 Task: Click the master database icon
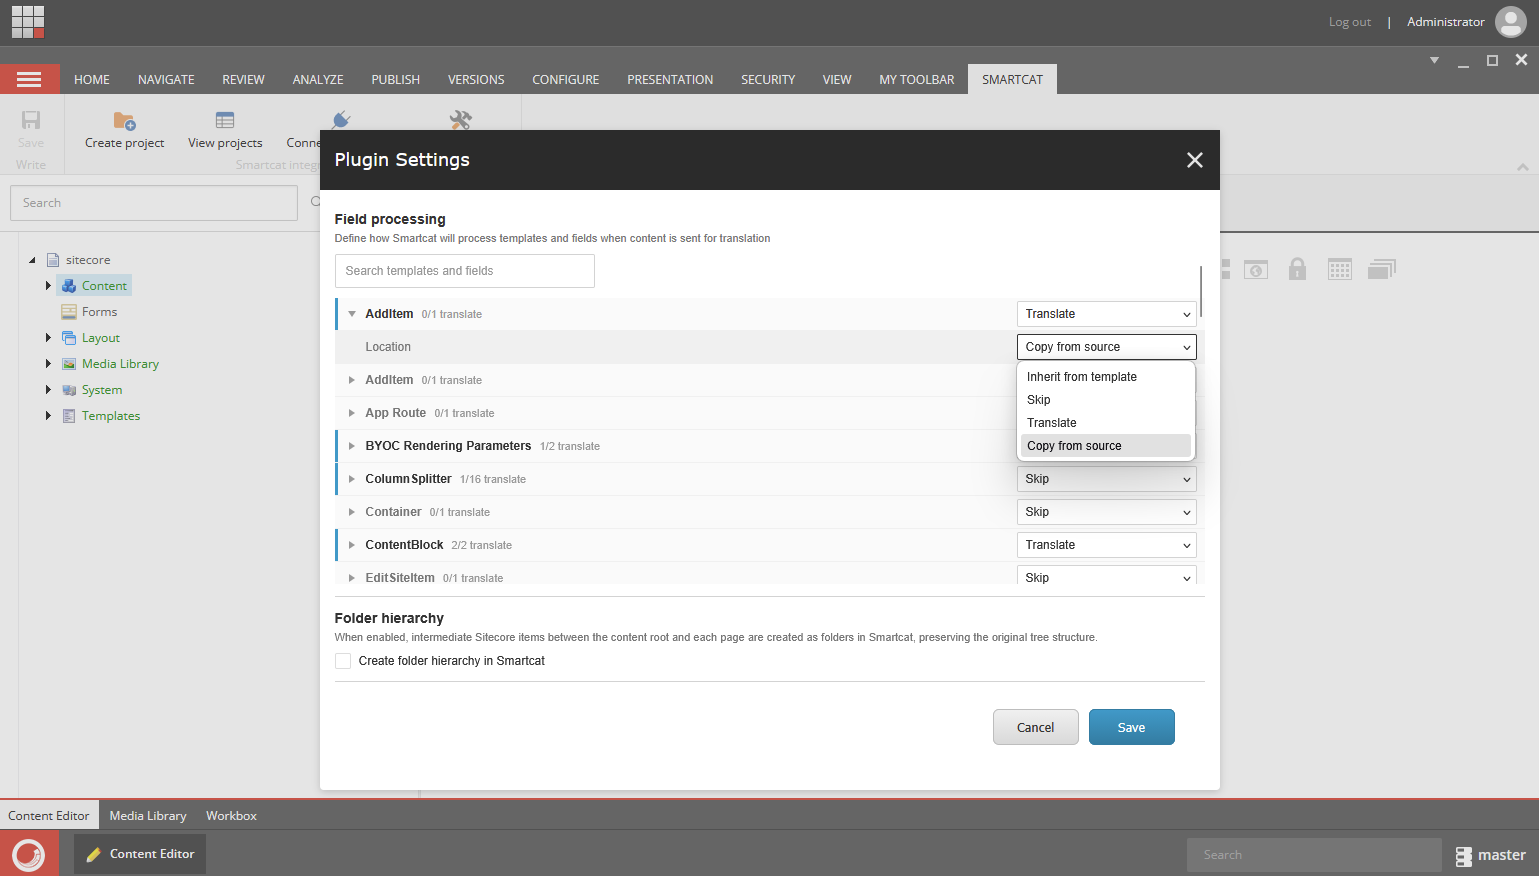(1464, 856)
